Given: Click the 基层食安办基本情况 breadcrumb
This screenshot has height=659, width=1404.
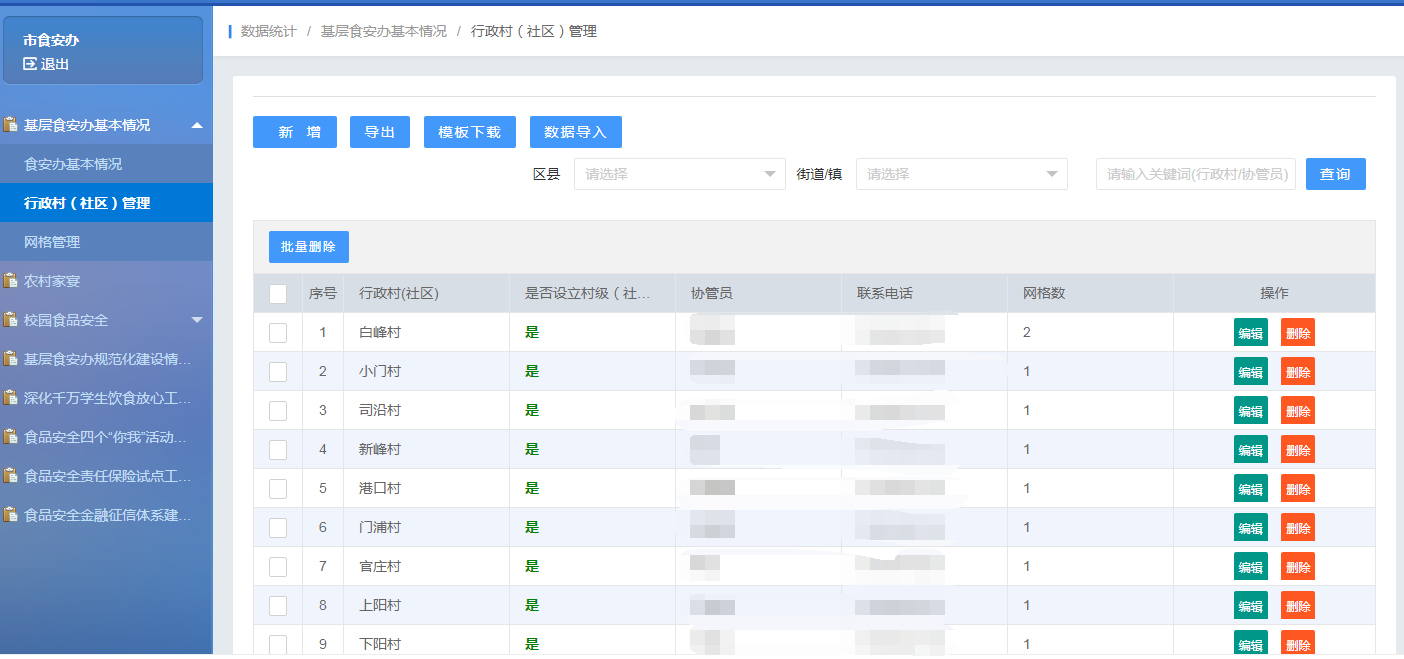Looking at the screenshot, I should tap(384, 31).
